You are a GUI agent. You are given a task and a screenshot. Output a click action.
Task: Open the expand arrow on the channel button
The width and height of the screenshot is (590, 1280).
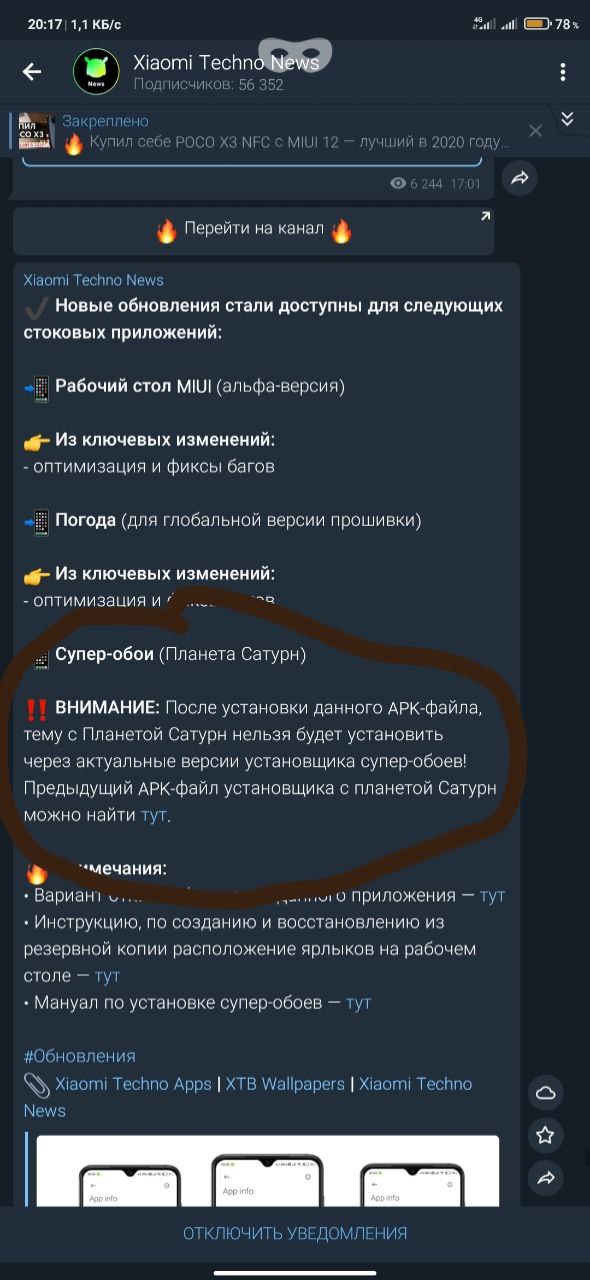485,216
